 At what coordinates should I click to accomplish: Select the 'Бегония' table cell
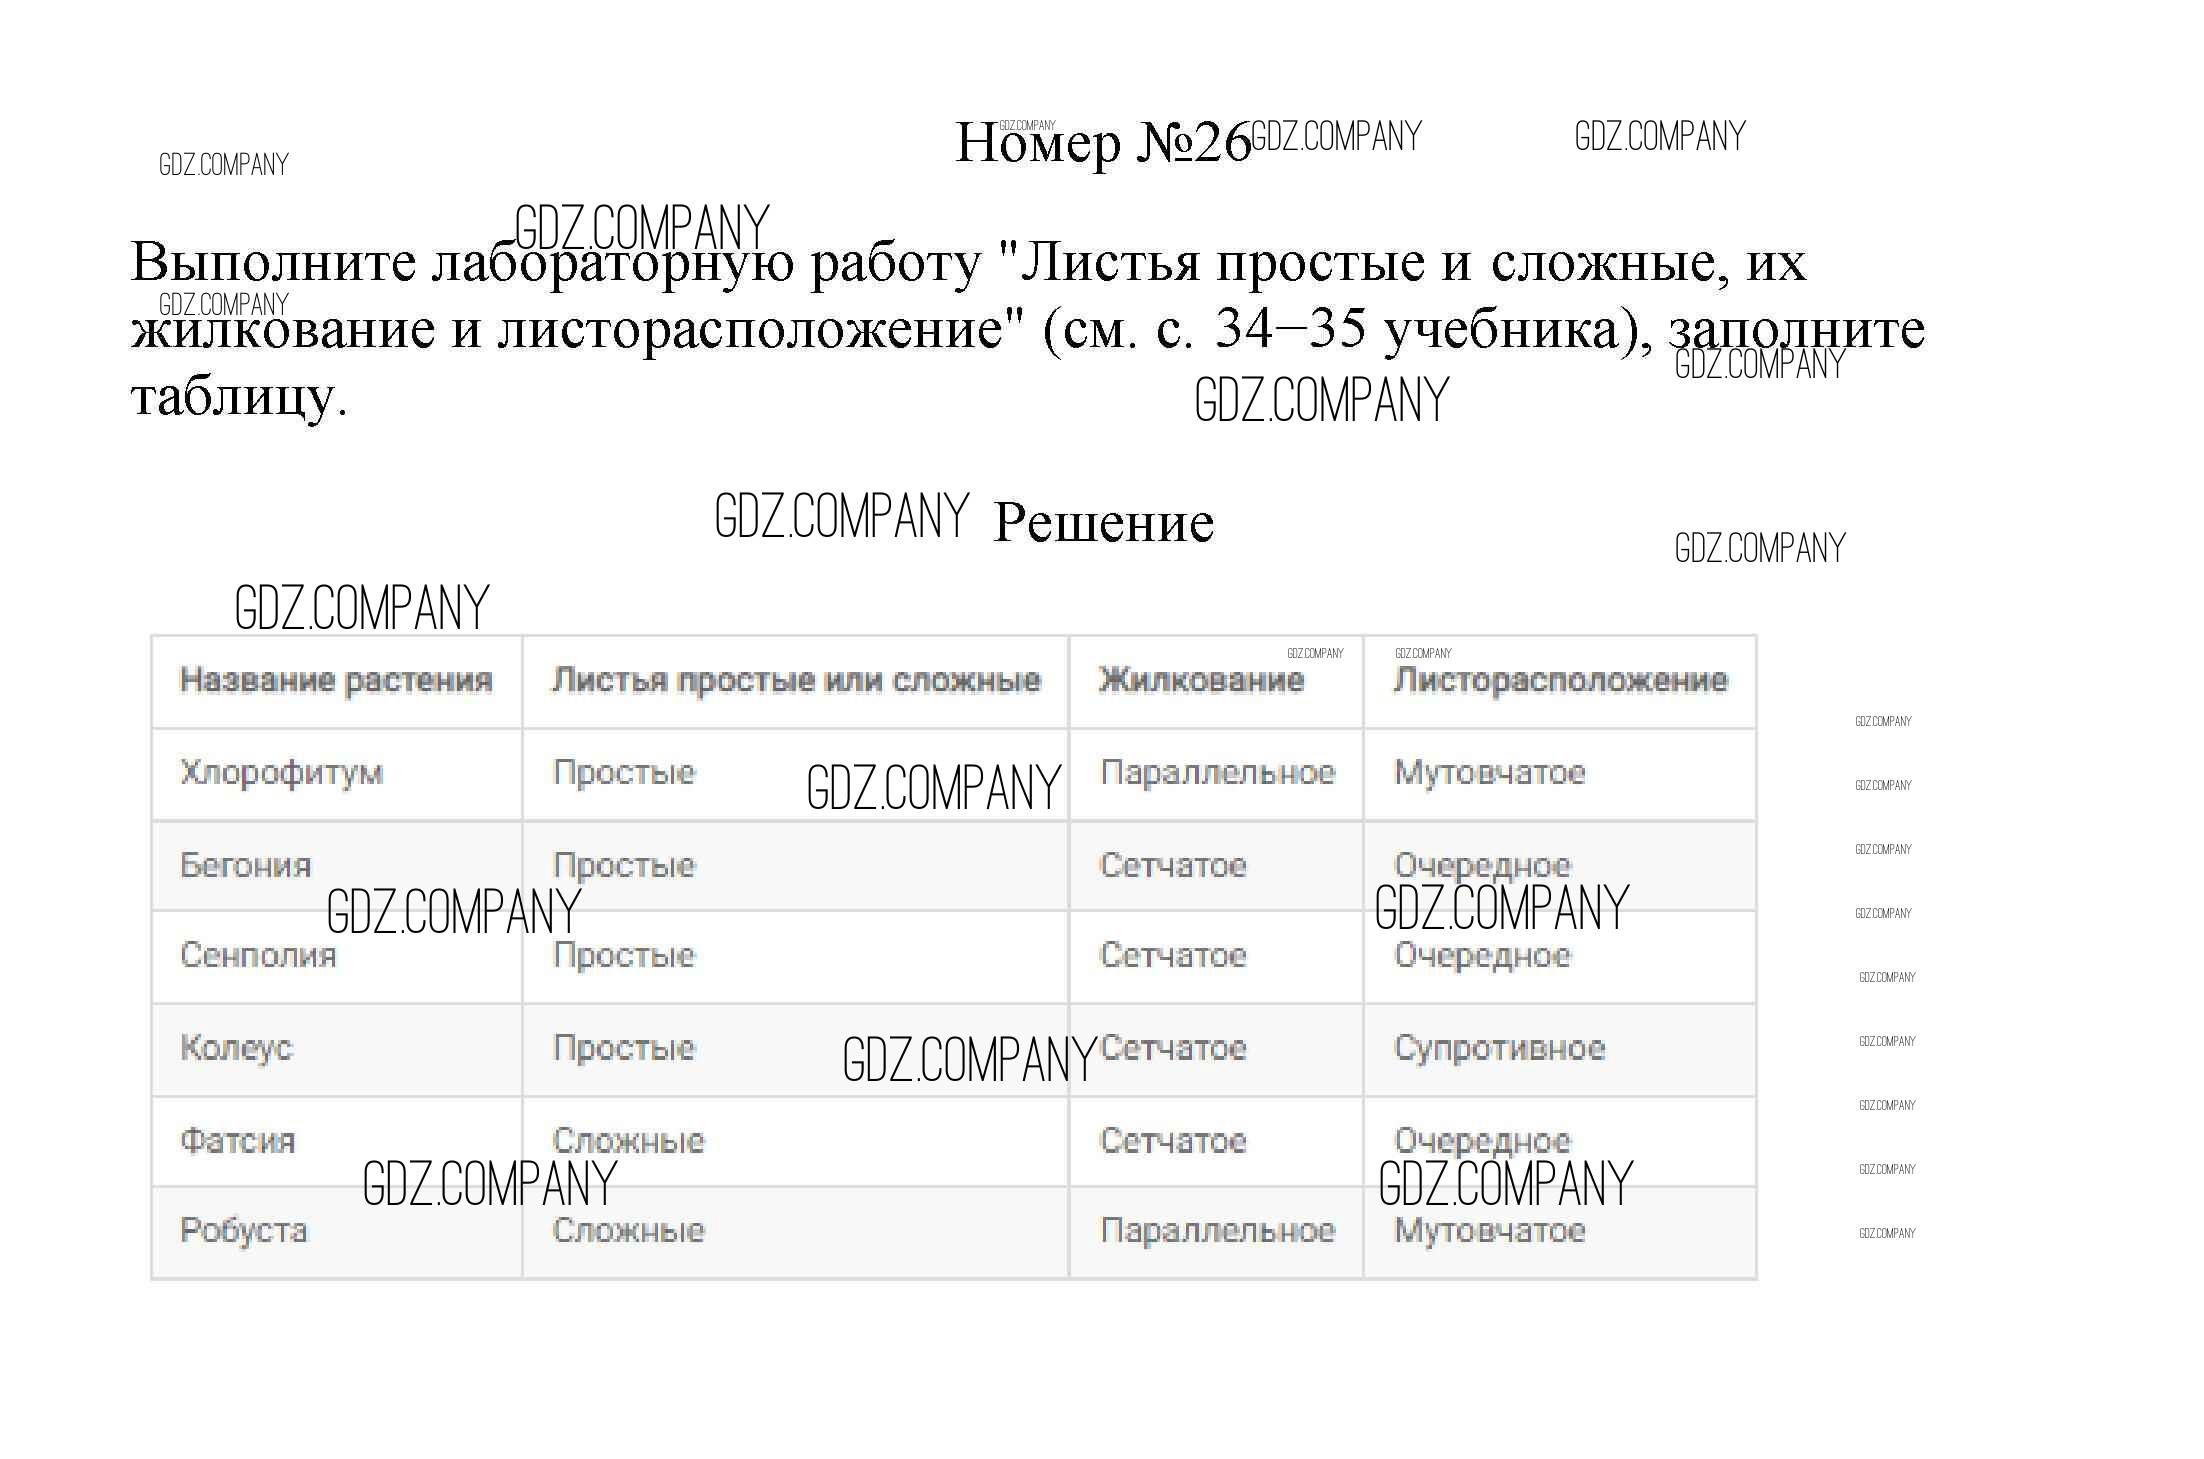(246, 865)
